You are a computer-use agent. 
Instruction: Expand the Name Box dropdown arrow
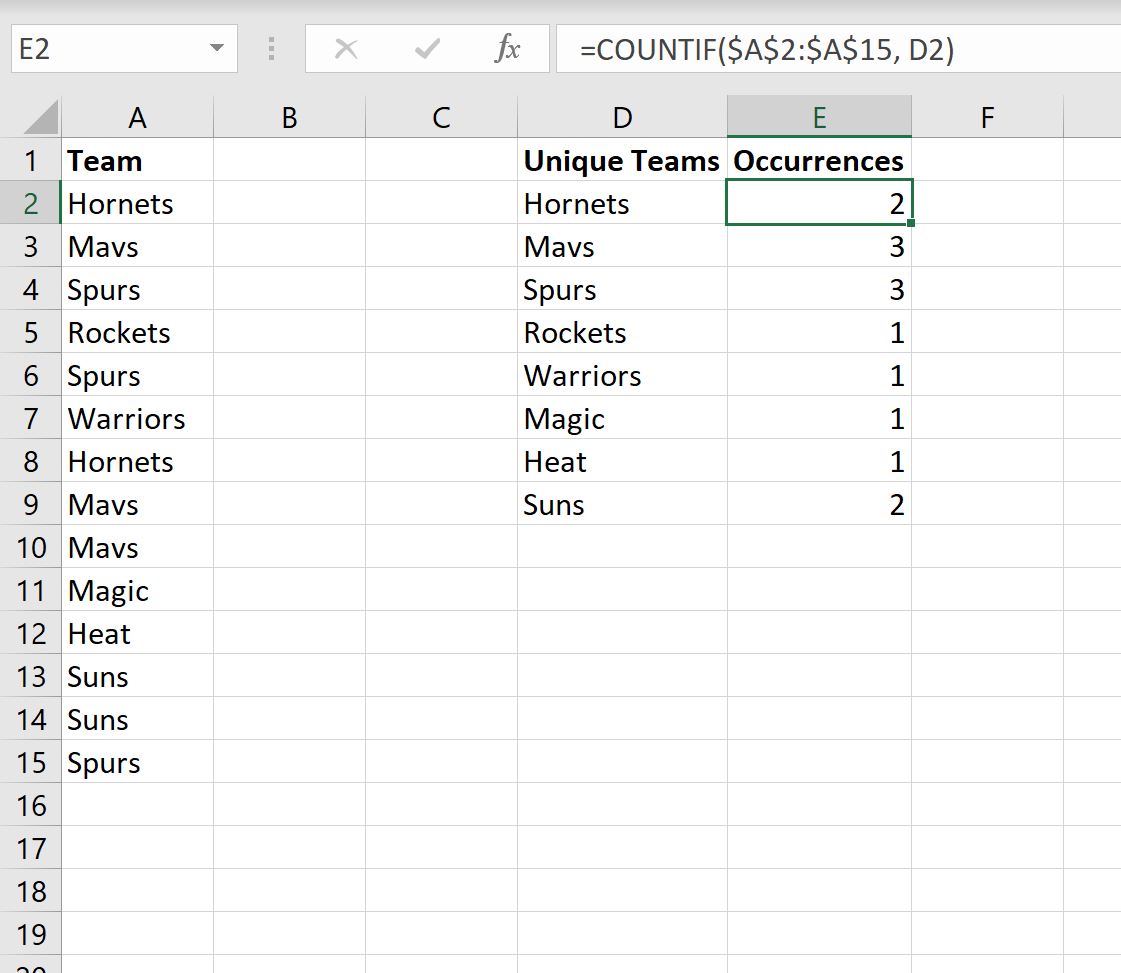[216, 49]
